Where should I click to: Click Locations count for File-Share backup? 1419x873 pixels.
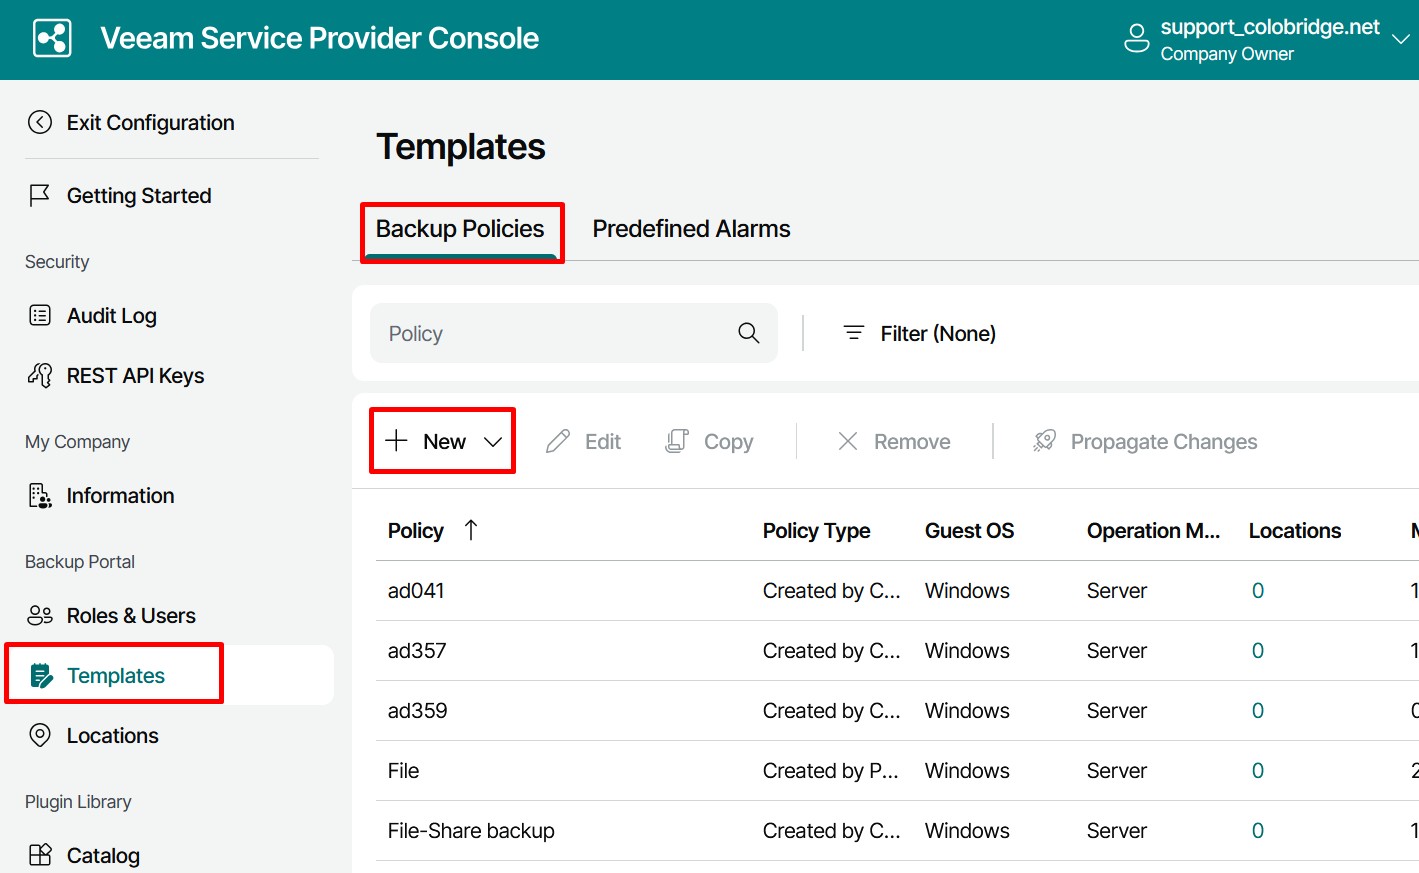1258,831
